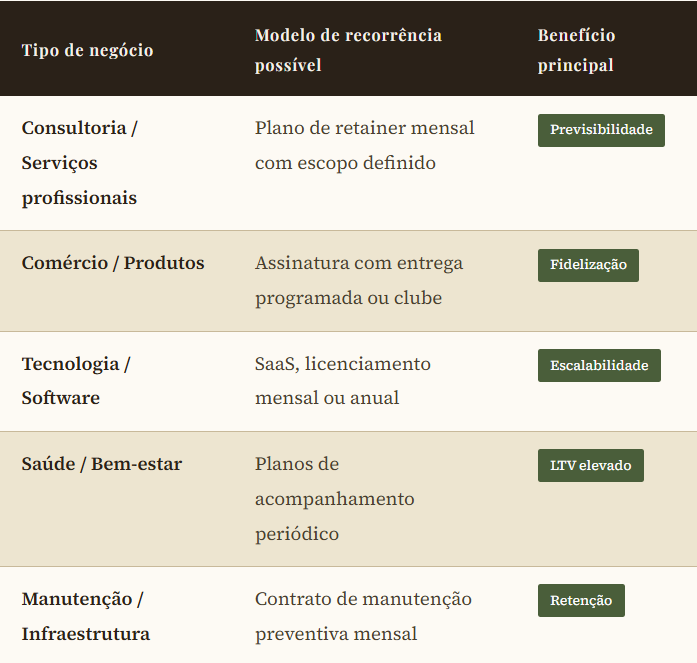Click the word 'Software' in first column
The width and height of the screenshot is (697, 663).
click(x=61, y=398)
